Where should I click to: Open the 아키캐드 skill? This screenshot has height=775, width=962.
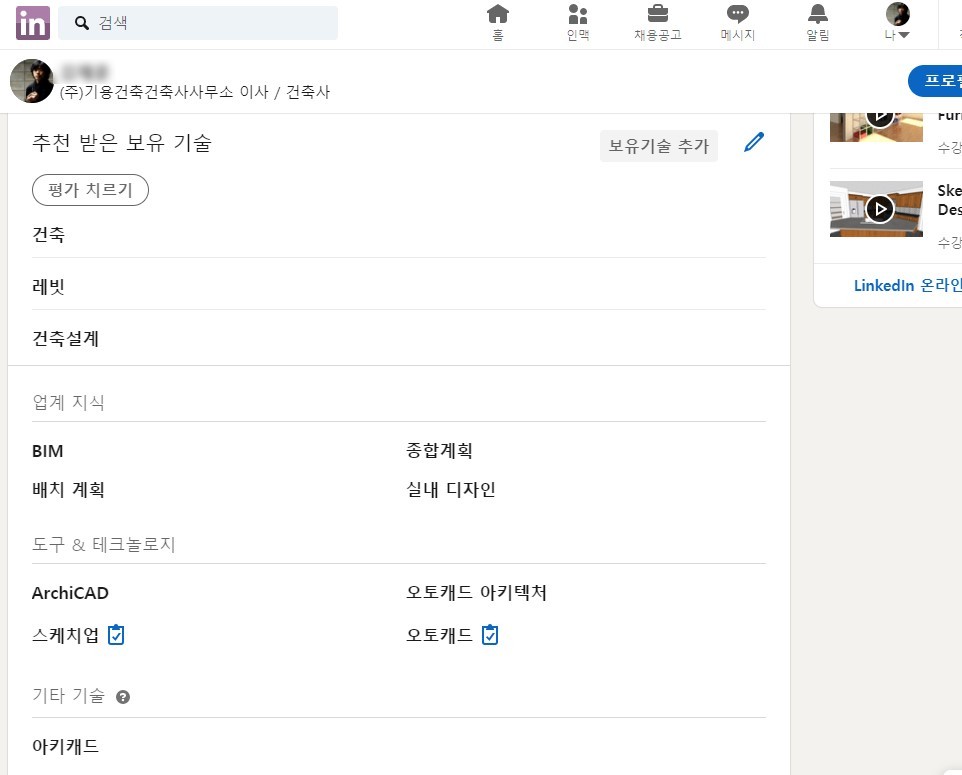pyautogui.click(x=66, y=747)
